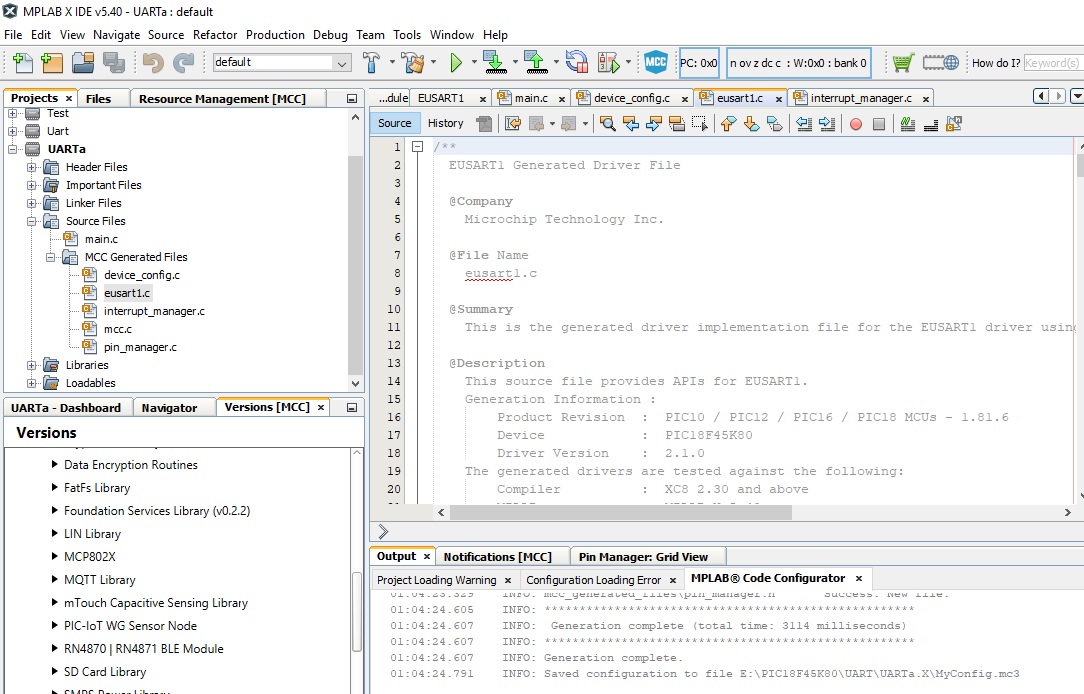Open dropdown arrow next to Build hammer
The image size is (1084, 694).
392,62
